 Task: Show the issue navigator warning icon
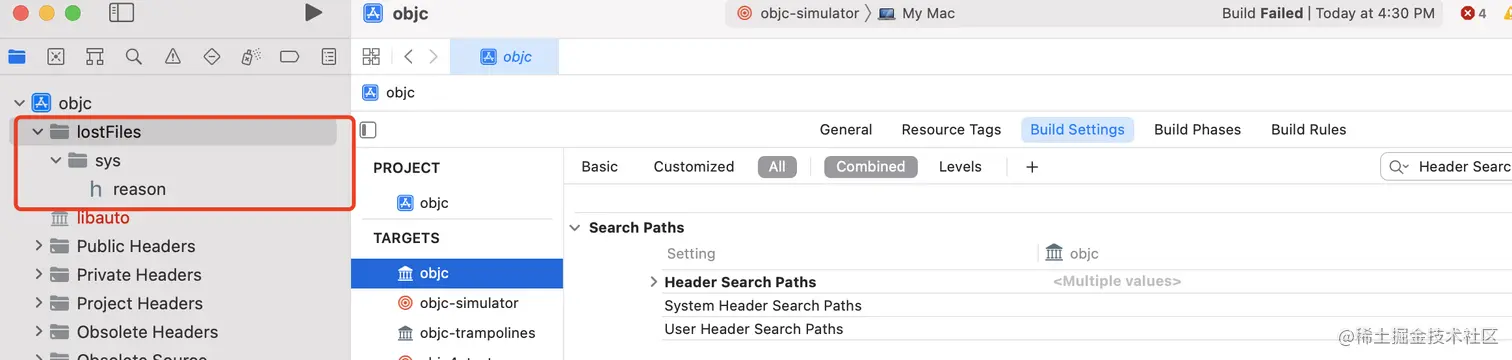click(173, 57)
